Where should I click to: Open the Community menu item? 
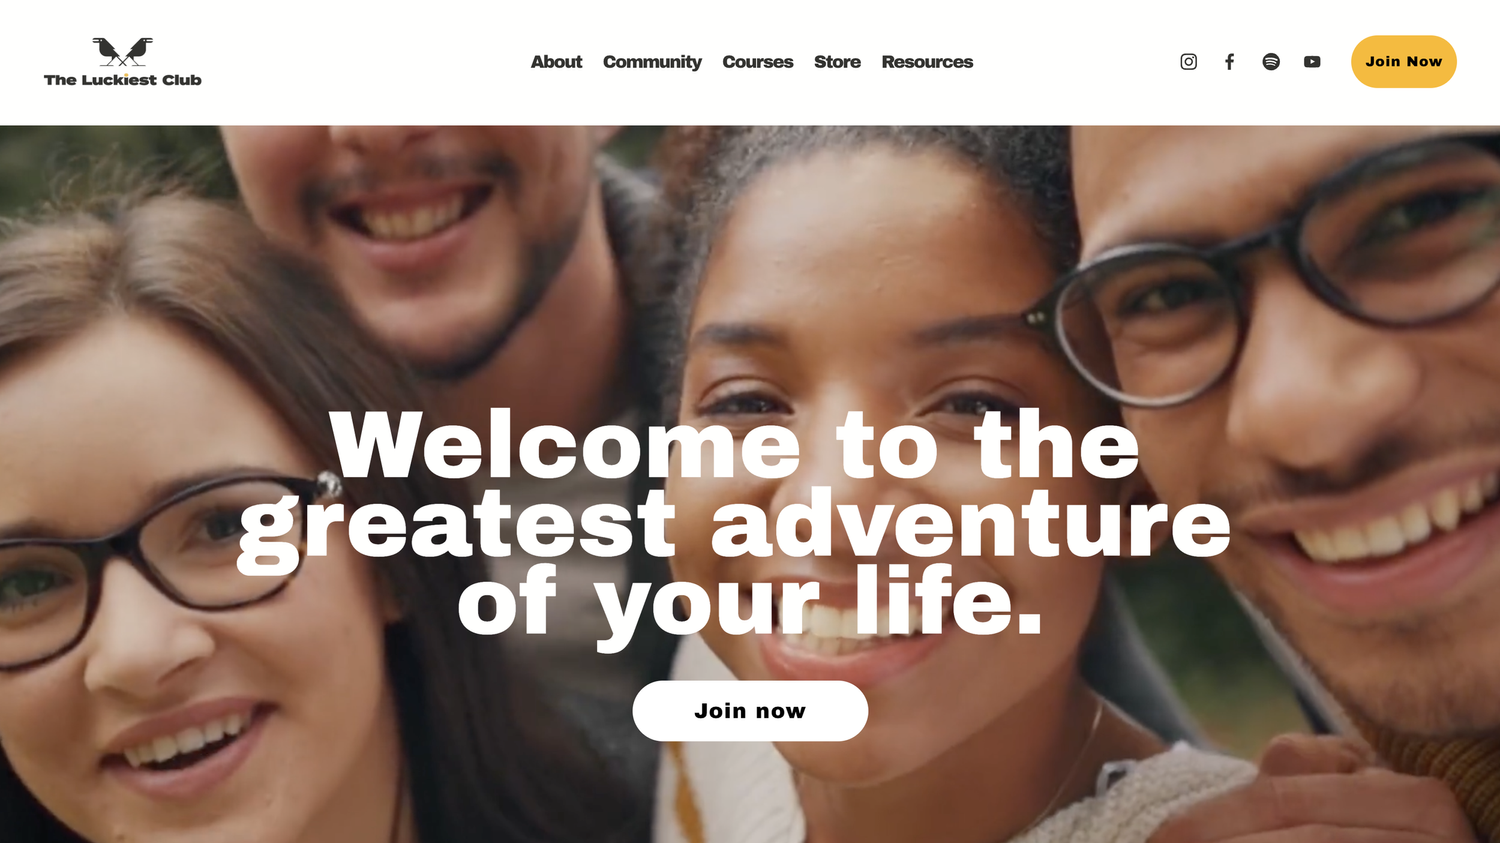tap(652, 62)
